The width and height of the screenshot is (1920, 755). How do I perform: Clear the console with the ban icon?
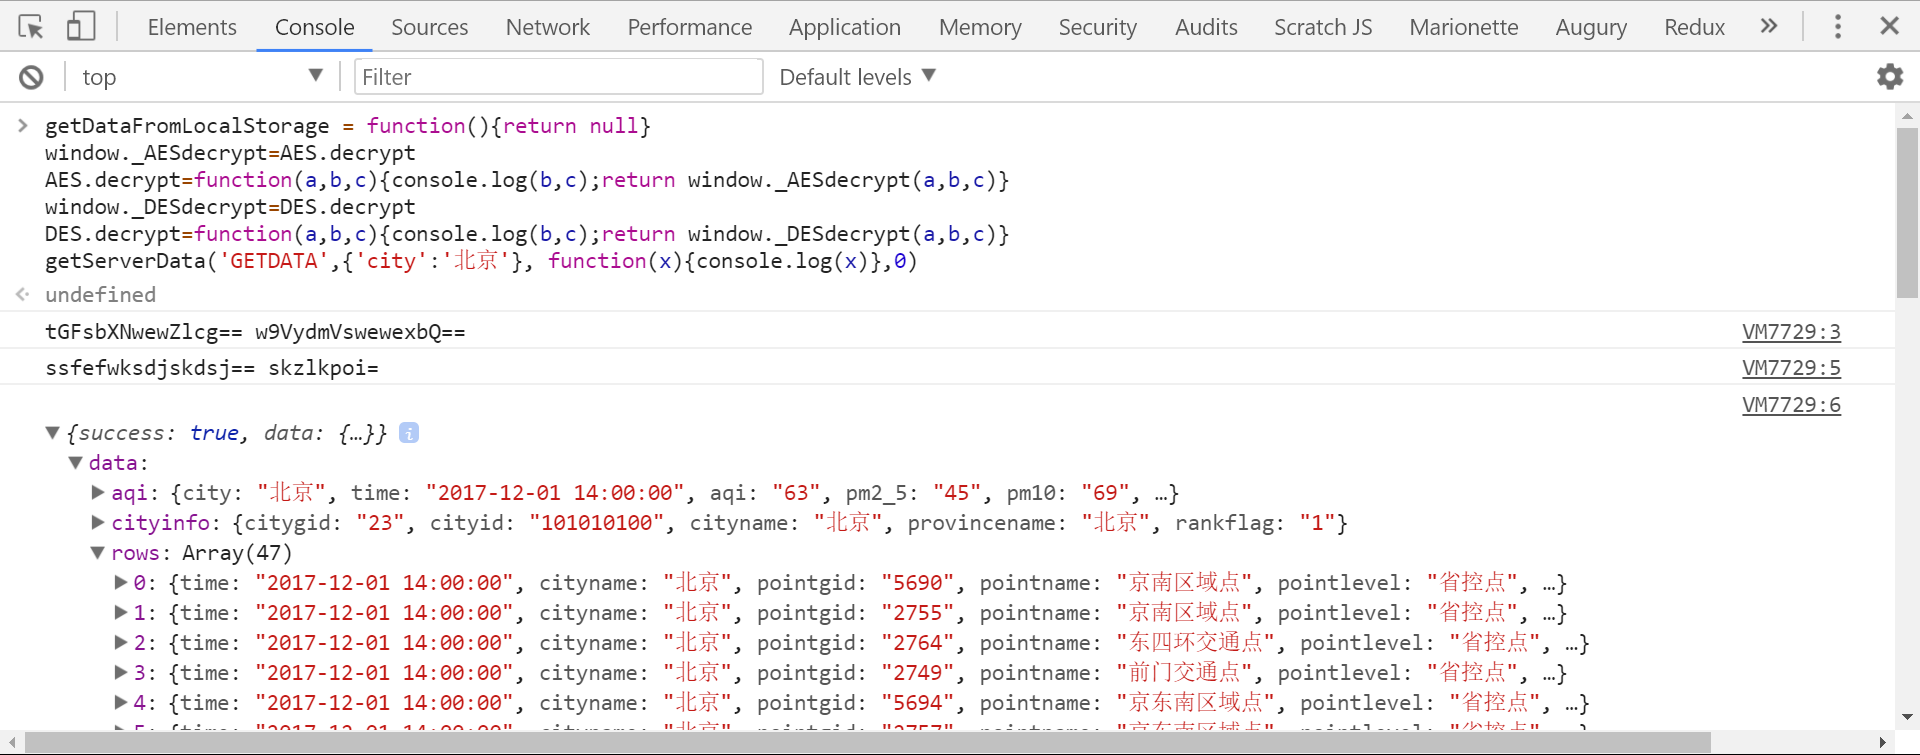point(32,77)
